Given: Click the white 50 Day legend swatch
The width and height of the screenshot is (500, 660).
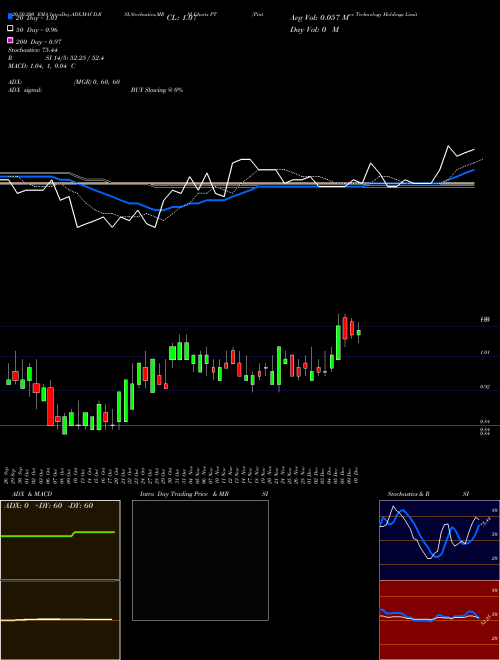Looking at the screenshot, I should 11,29.
